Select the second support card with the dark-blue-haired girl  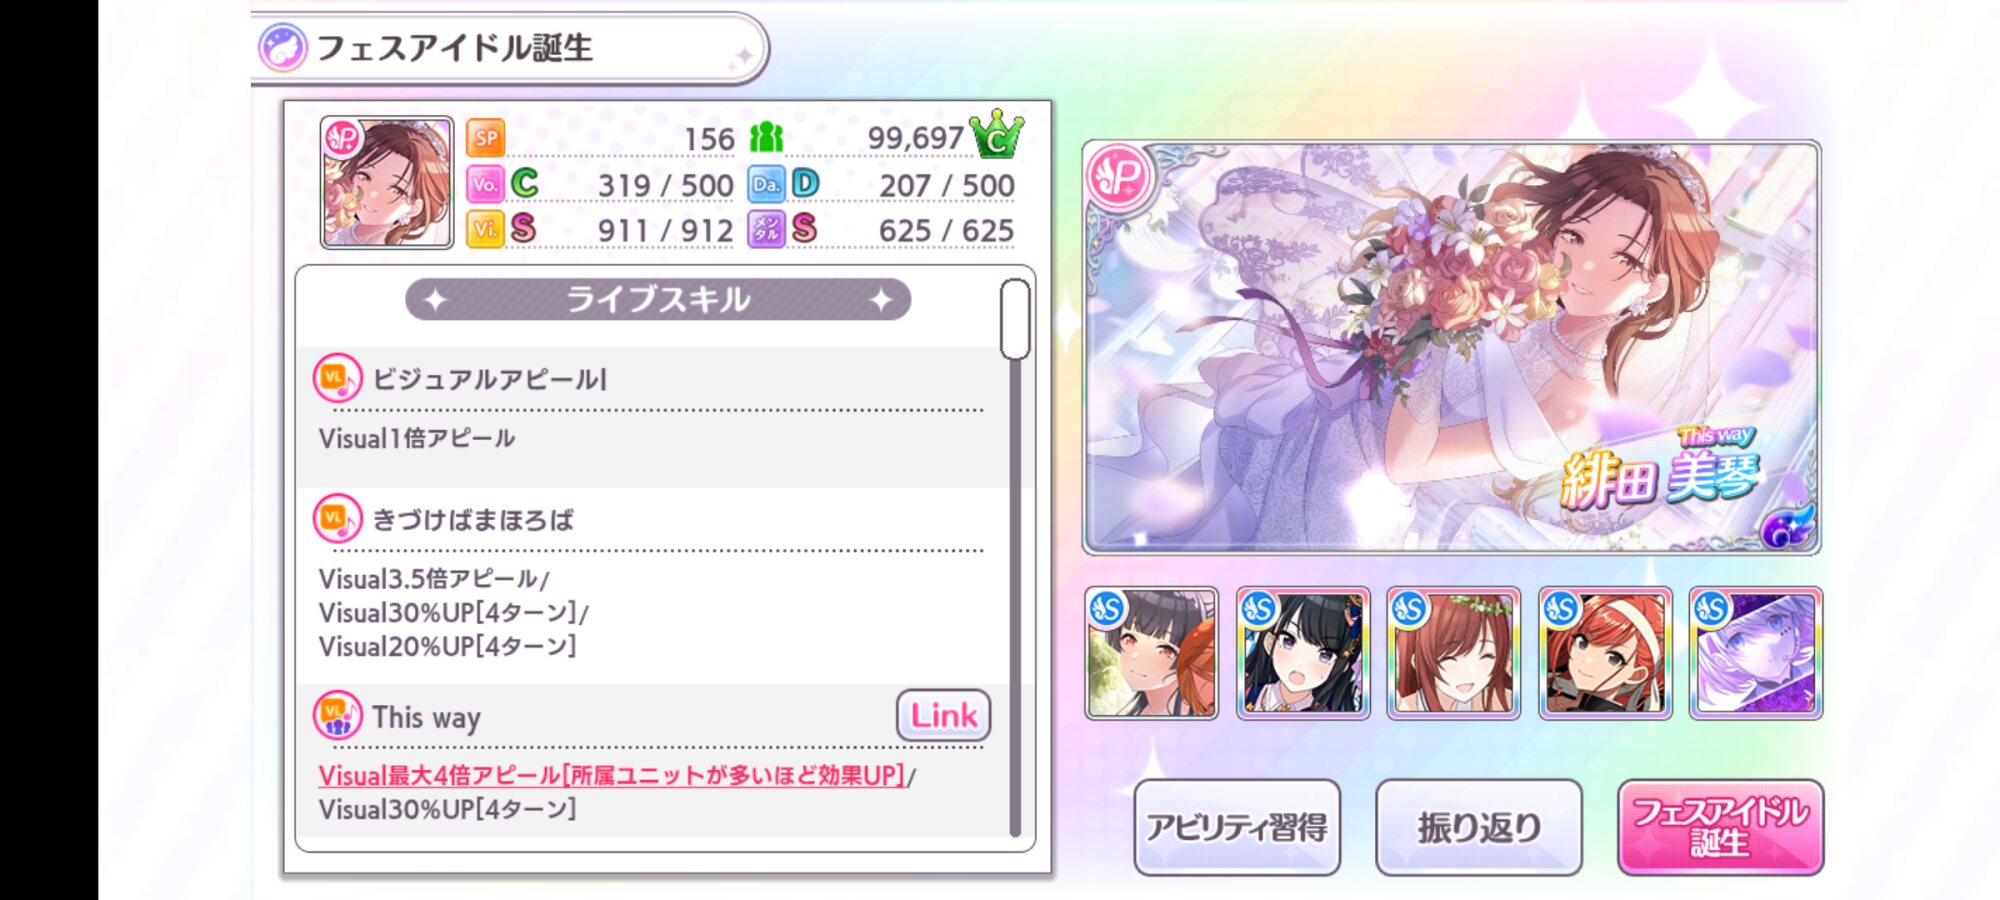1302,653
